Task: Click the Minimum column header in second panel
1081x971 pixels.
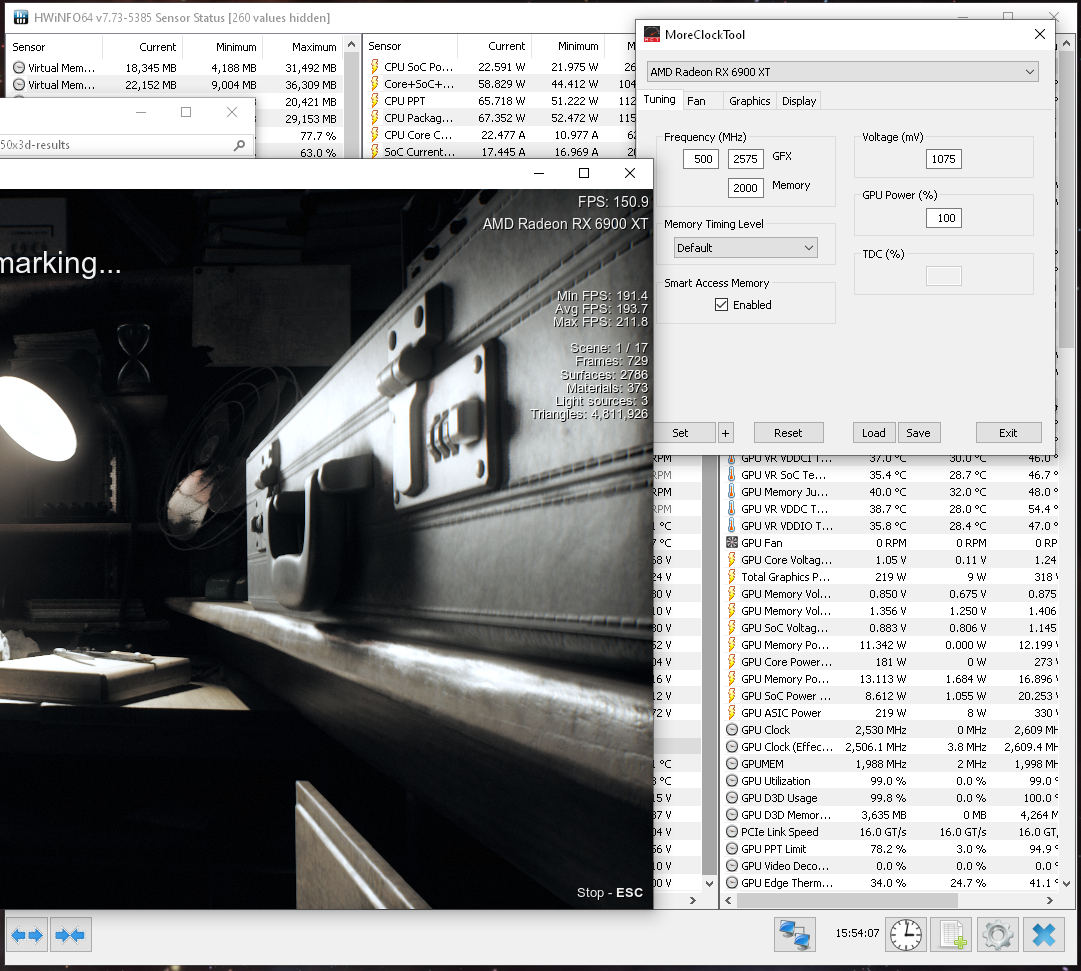Action: point(578,46)
